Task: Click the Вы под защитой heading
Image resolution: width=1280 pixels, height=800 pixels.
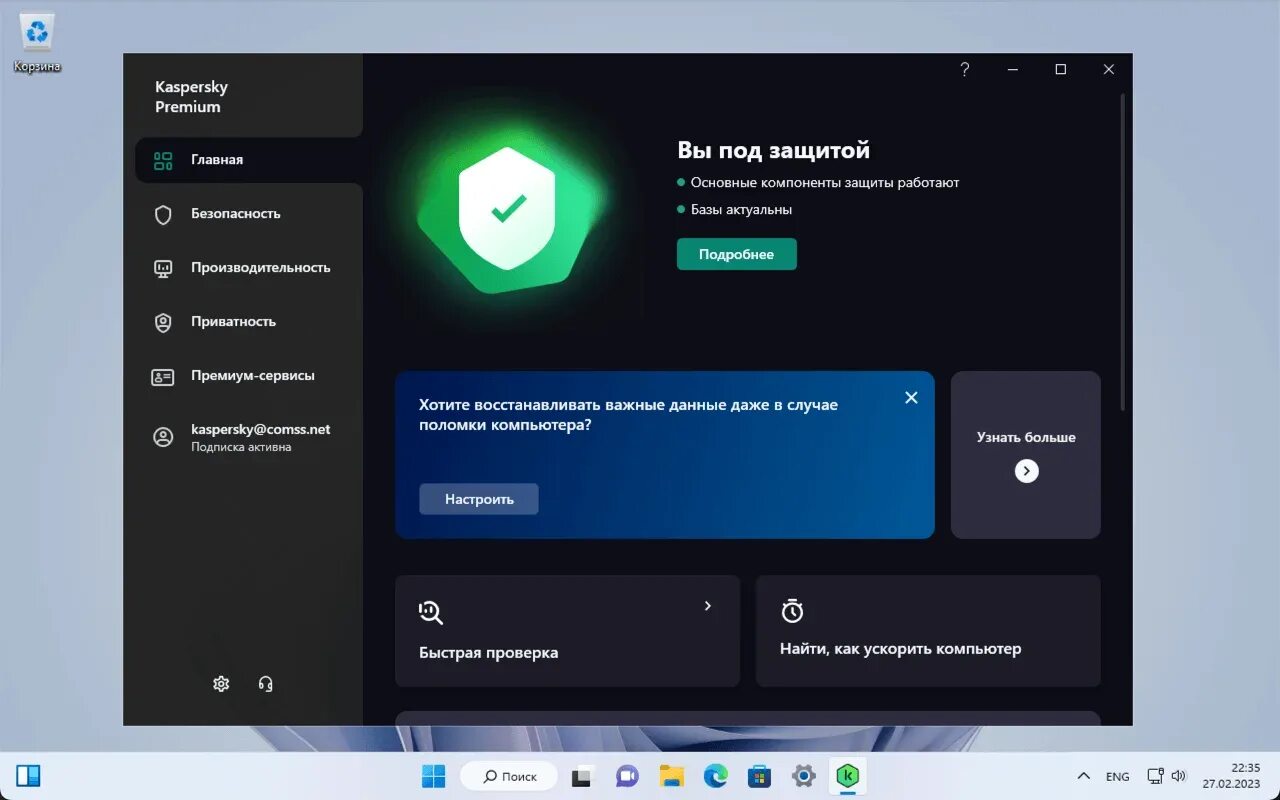Action: [774, 150]
